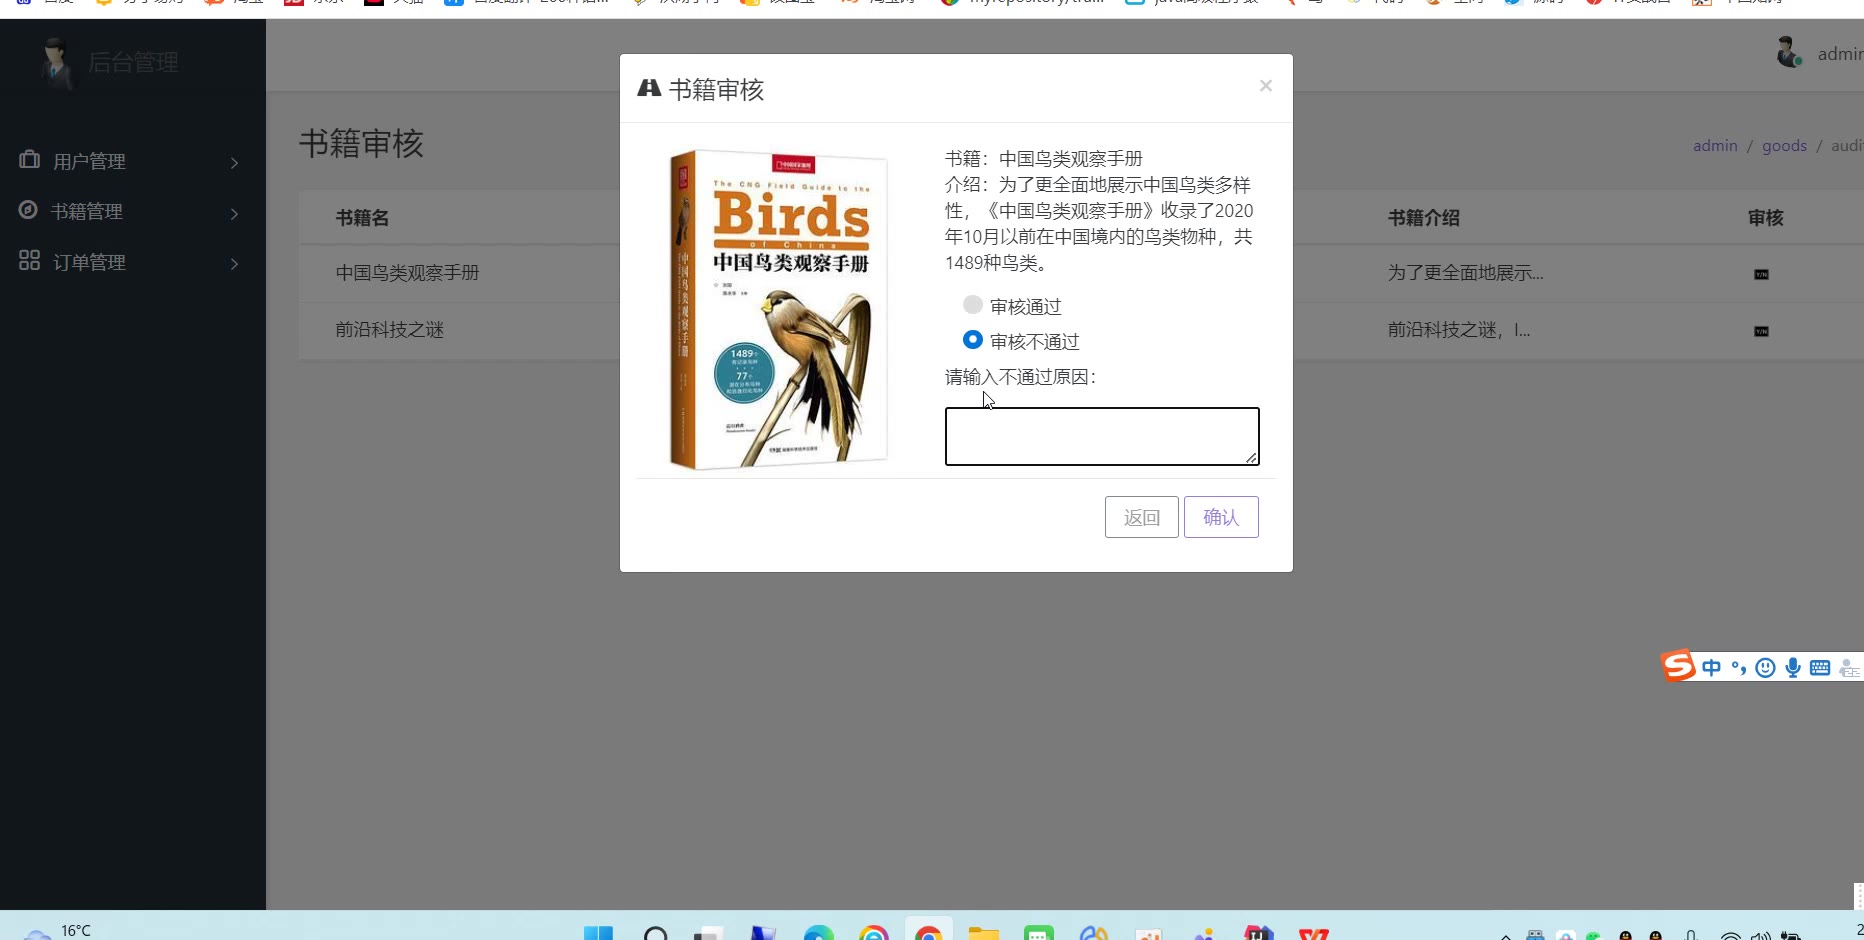1864x940 pixels.
Task: Open the Sogou emoji smiley panel
Action: point(1766,668)
